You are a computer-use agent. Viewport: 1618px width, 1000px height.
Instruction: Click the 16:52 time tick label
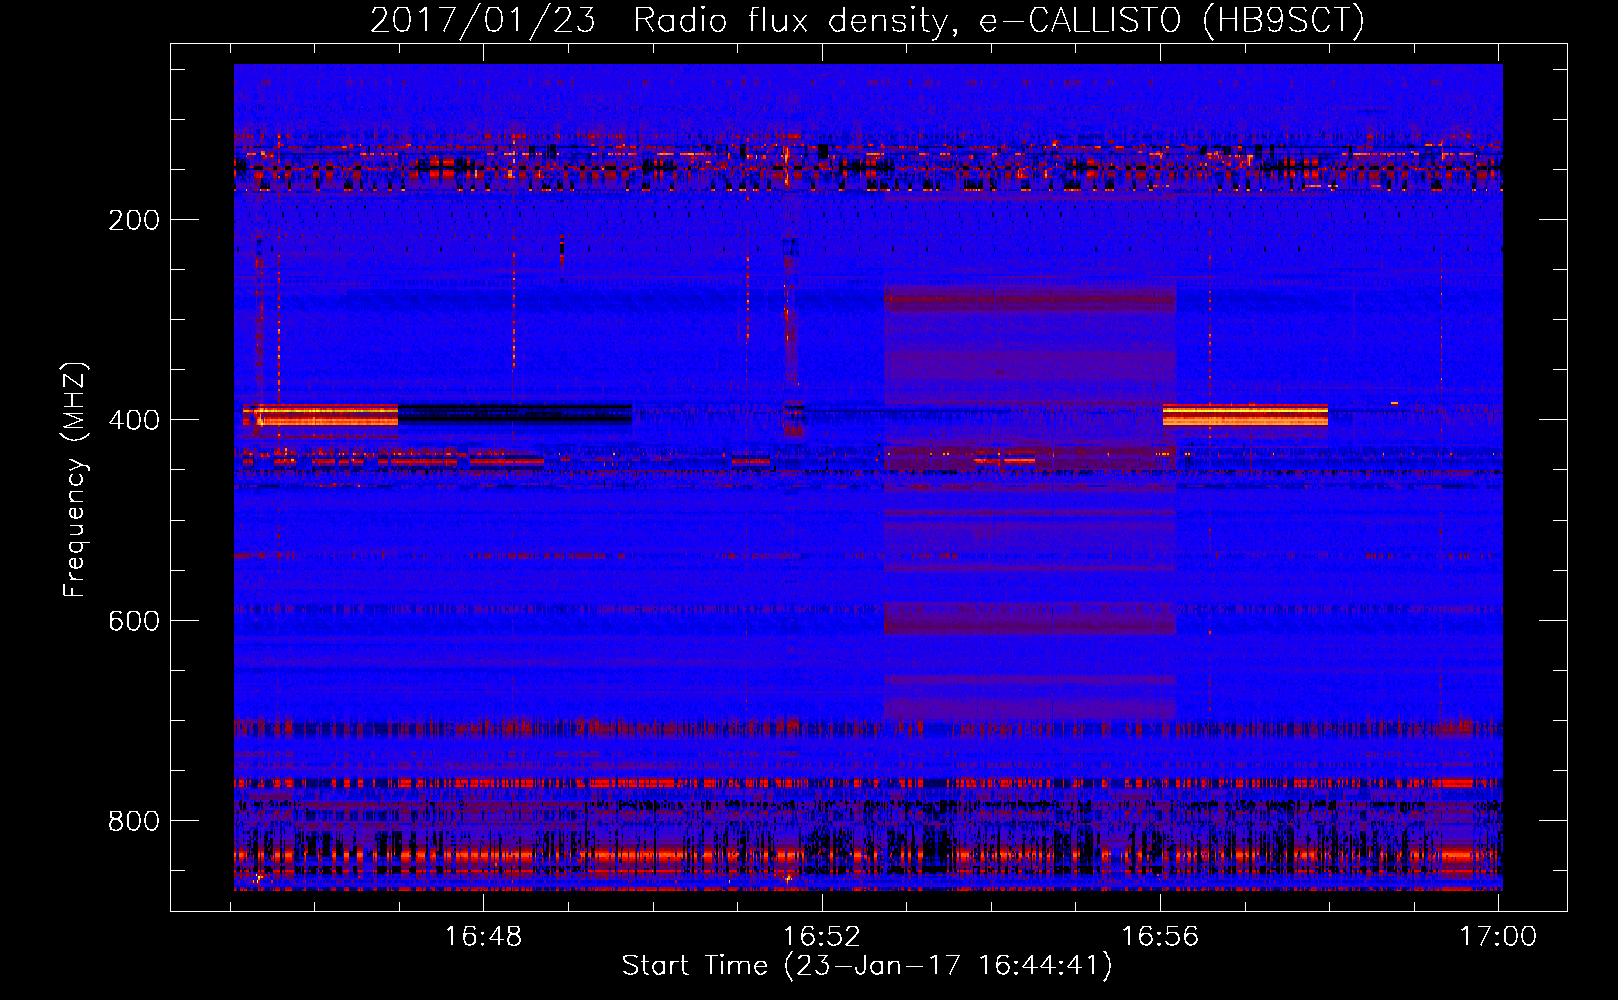pos(821,936)
